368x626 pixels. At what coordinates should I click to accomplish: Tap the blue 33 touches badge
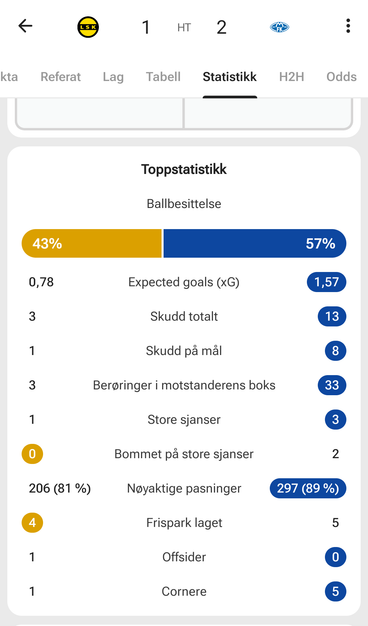coord(332,385)
